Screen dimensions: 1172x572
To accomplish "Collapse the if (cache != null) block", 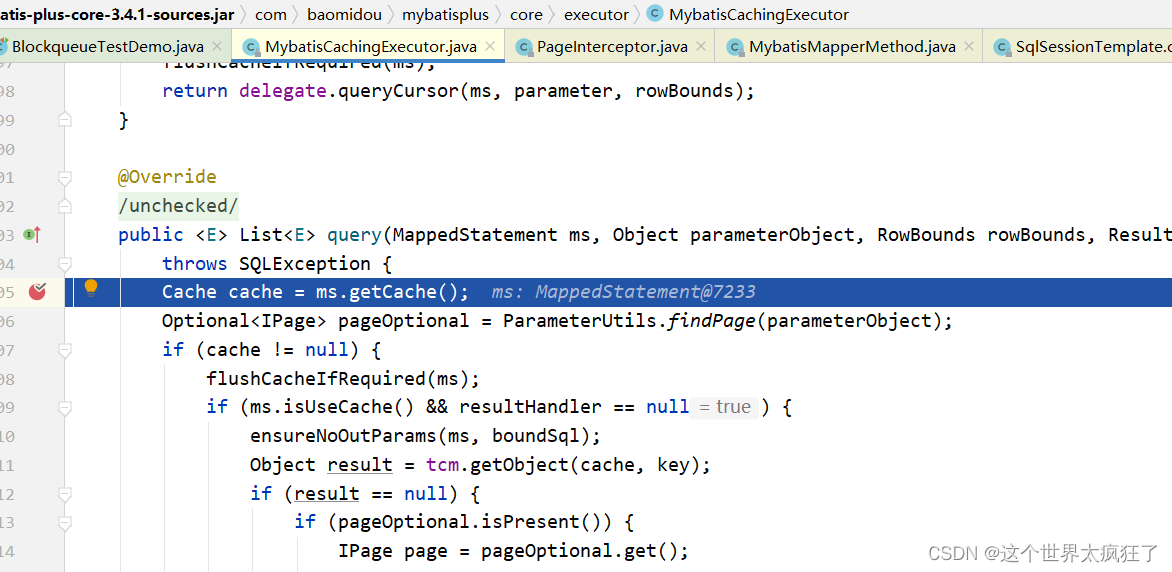I will [65, 350].
